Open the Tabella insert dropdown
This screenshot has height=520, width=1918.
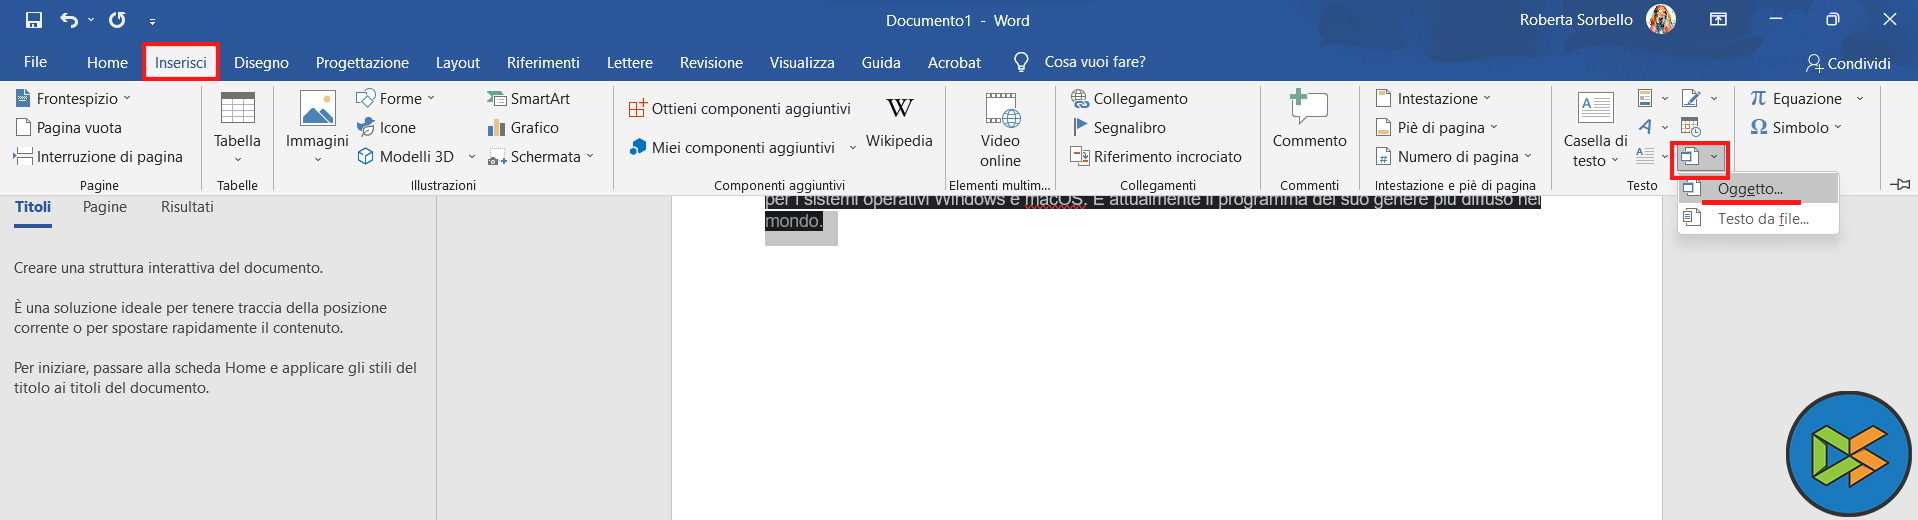pyautogui.click(x=237, y=127)
